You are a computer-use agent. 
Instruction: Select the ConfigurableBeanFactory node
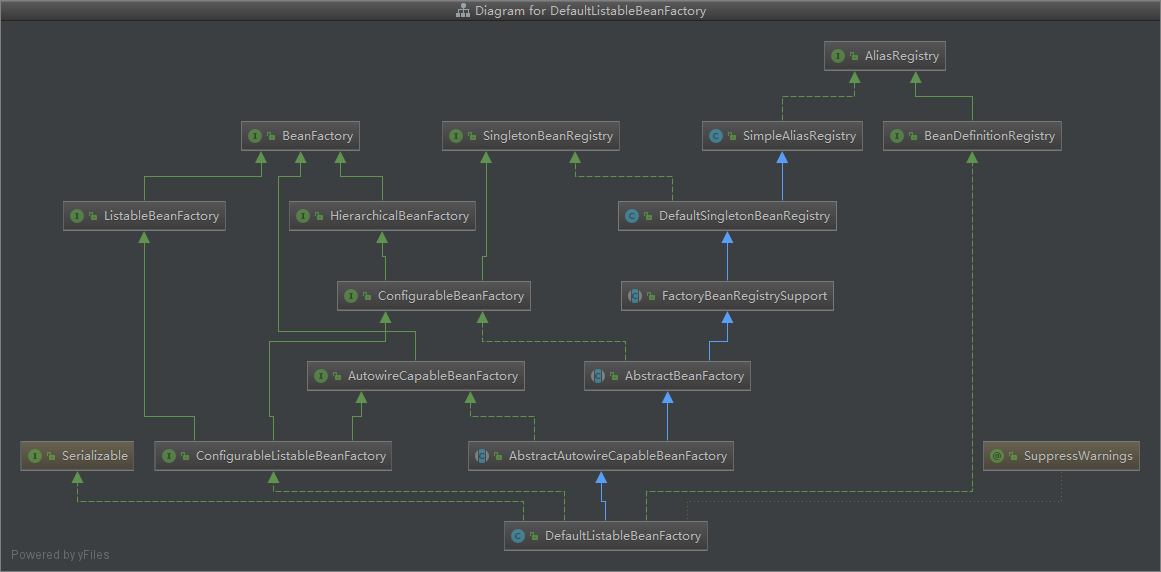point(433,296)
